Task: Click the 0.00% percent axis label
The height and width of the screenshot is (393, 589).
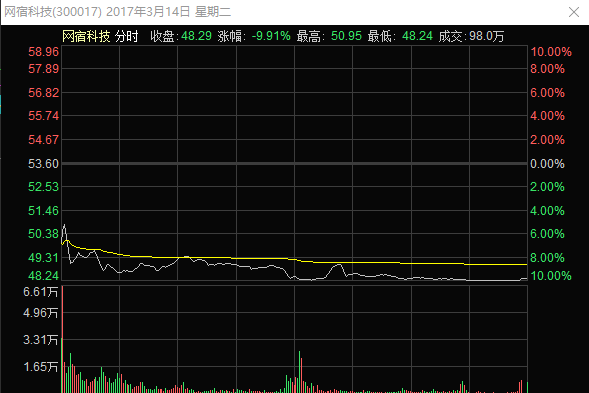Action: pyautogui.click(x=547, y=164)
